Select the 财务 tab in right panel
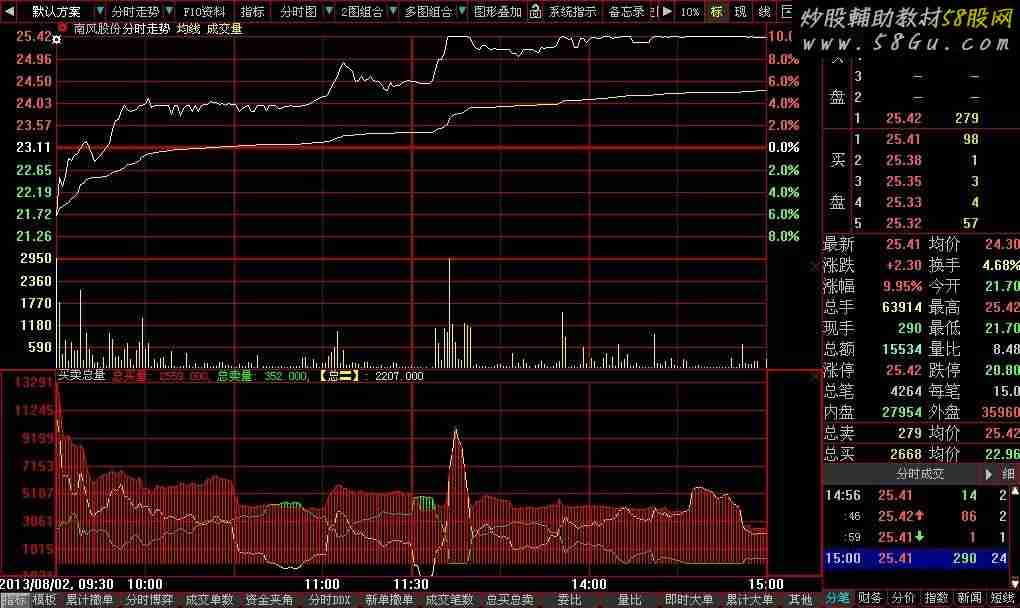The width and height of the screenshot is (1020, 608). [870, 598]
